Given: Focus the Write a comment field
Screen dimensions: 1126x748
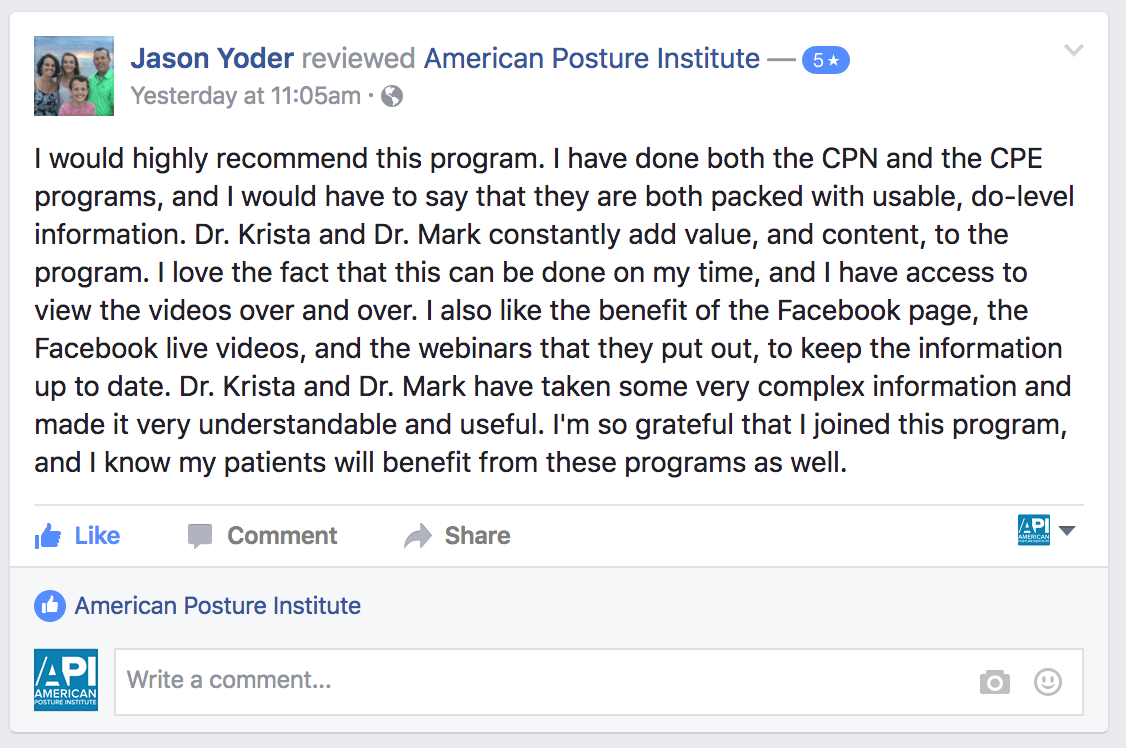Looking at the screenshot, I should click(540, 682).
